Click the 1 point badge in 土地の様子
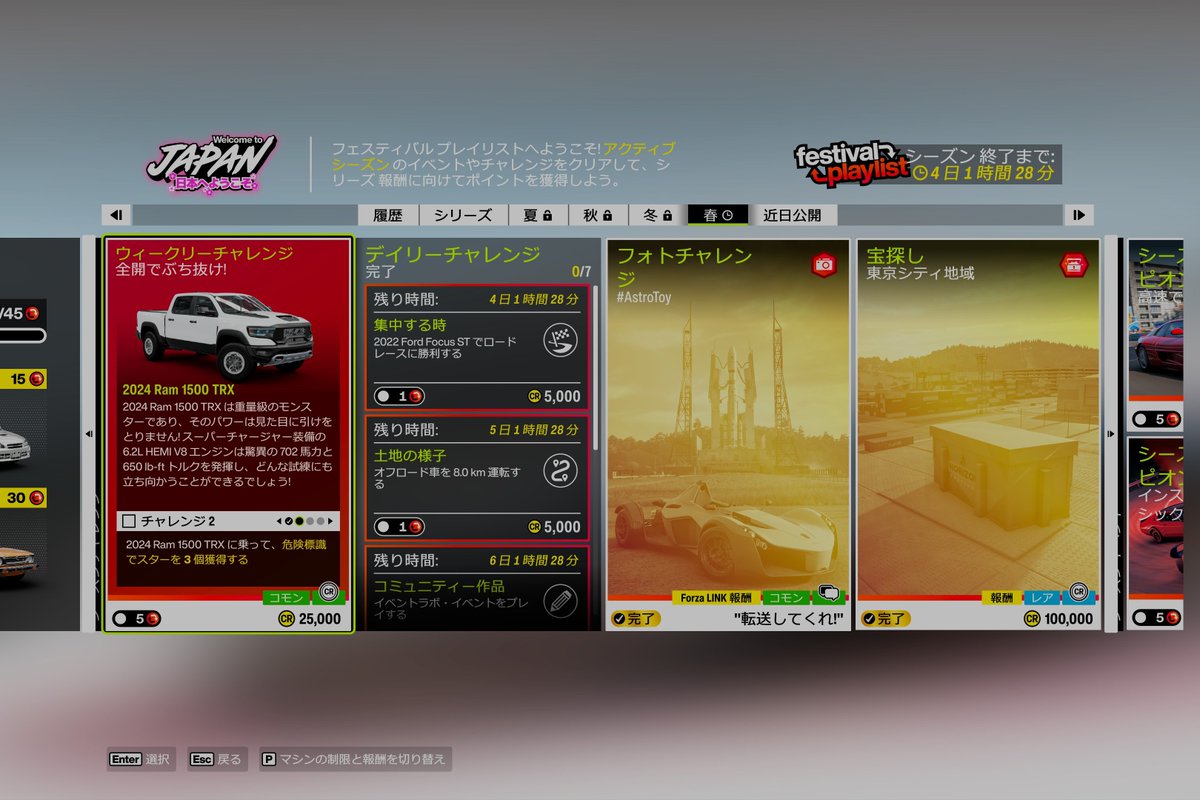Viewport: 1200px width, 800px height. [x=399, y=527]
